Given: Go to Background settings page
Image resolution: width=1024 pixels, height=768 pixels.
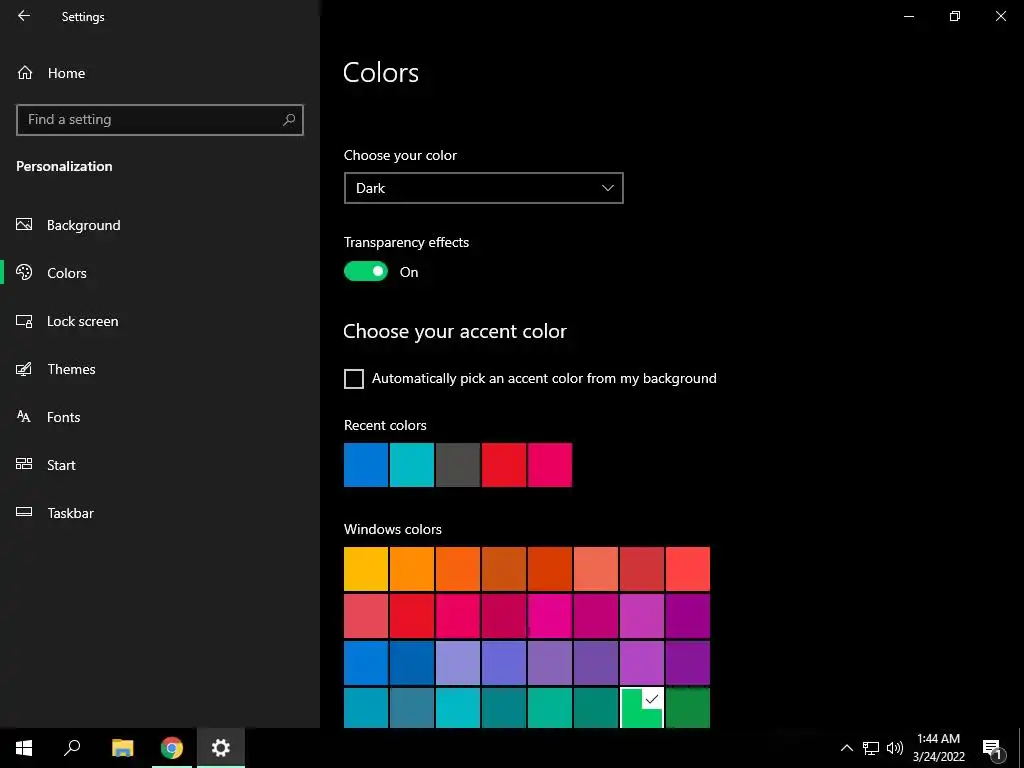Looking at the screenshot, I should click(84, 225).
